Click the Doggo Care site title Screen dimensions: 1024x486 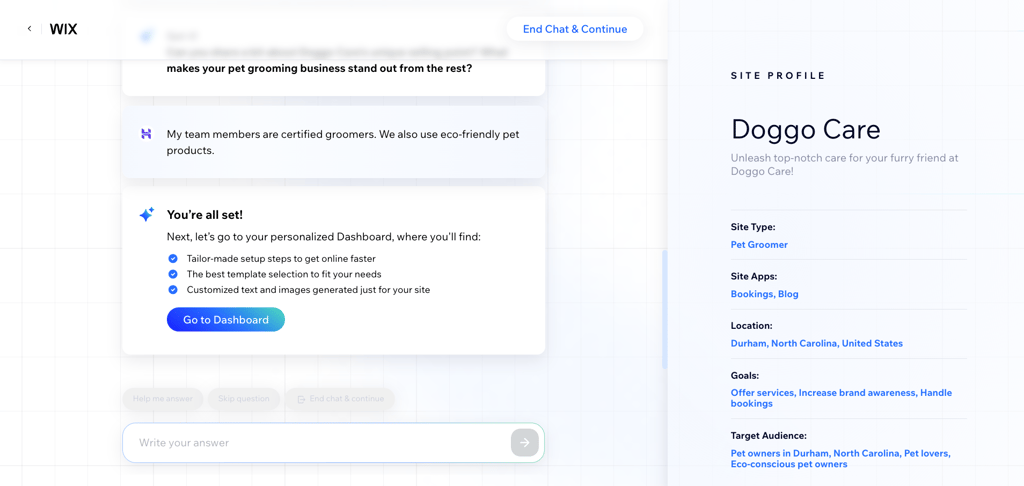(806, 129)
